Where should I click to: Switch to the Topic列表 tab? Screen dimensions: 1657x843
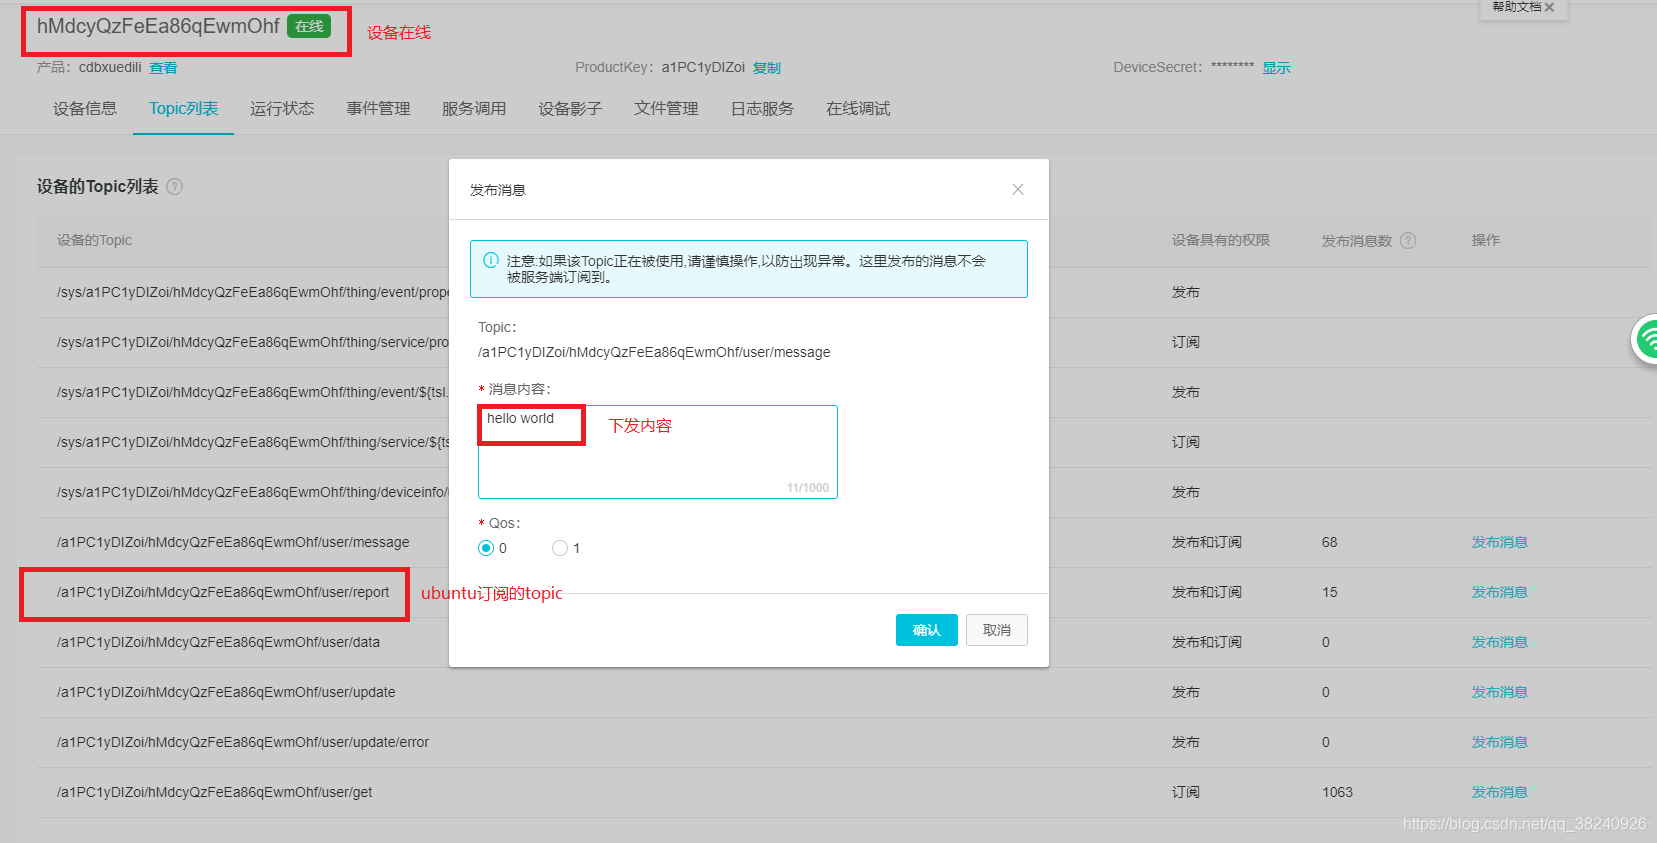coord(184,108)
